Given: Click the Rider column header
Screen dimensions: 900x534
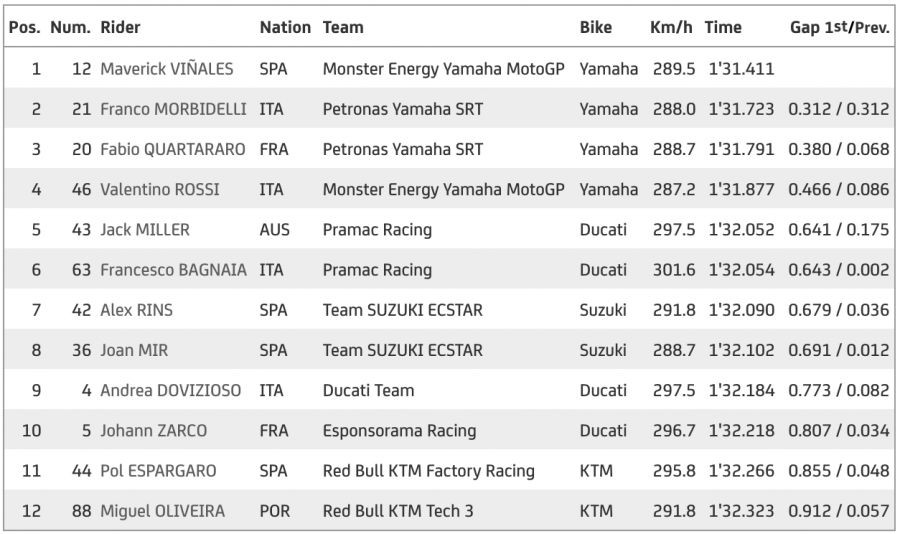Looking at the screenshot, I should pos(121,28).
